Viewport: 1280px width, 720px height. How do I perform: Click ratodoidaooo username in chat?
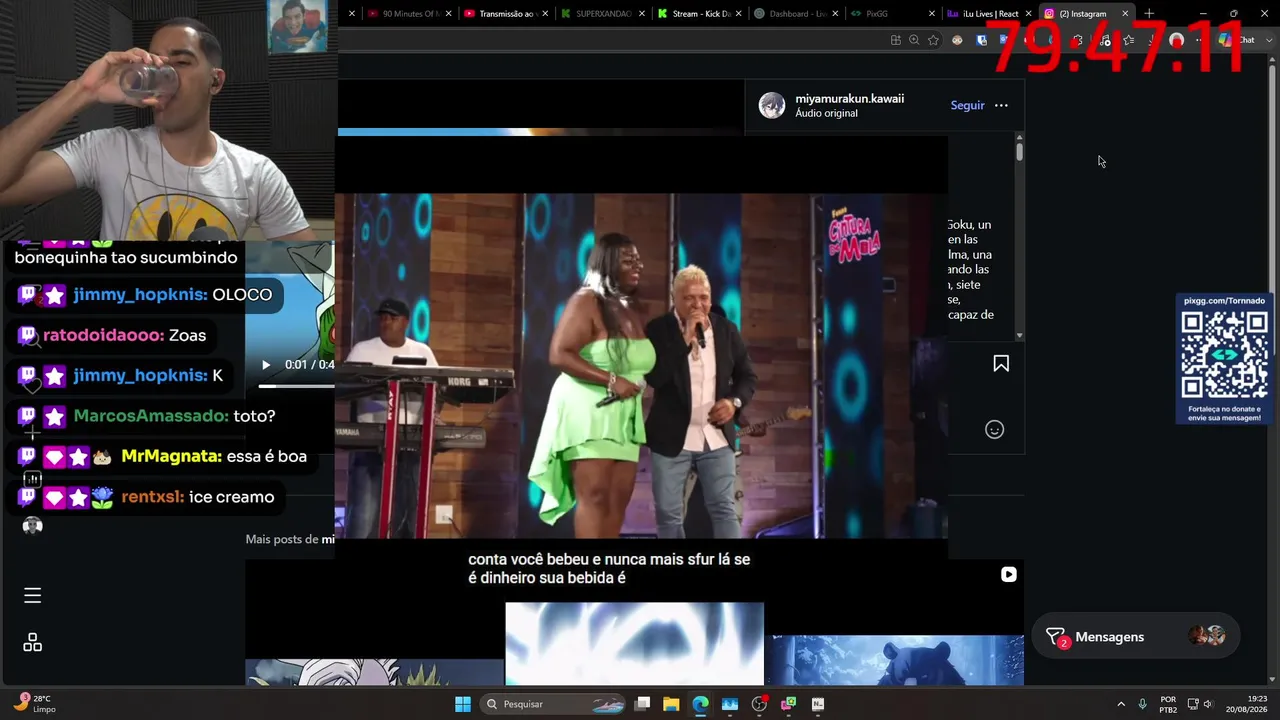[x=103, y=335]
